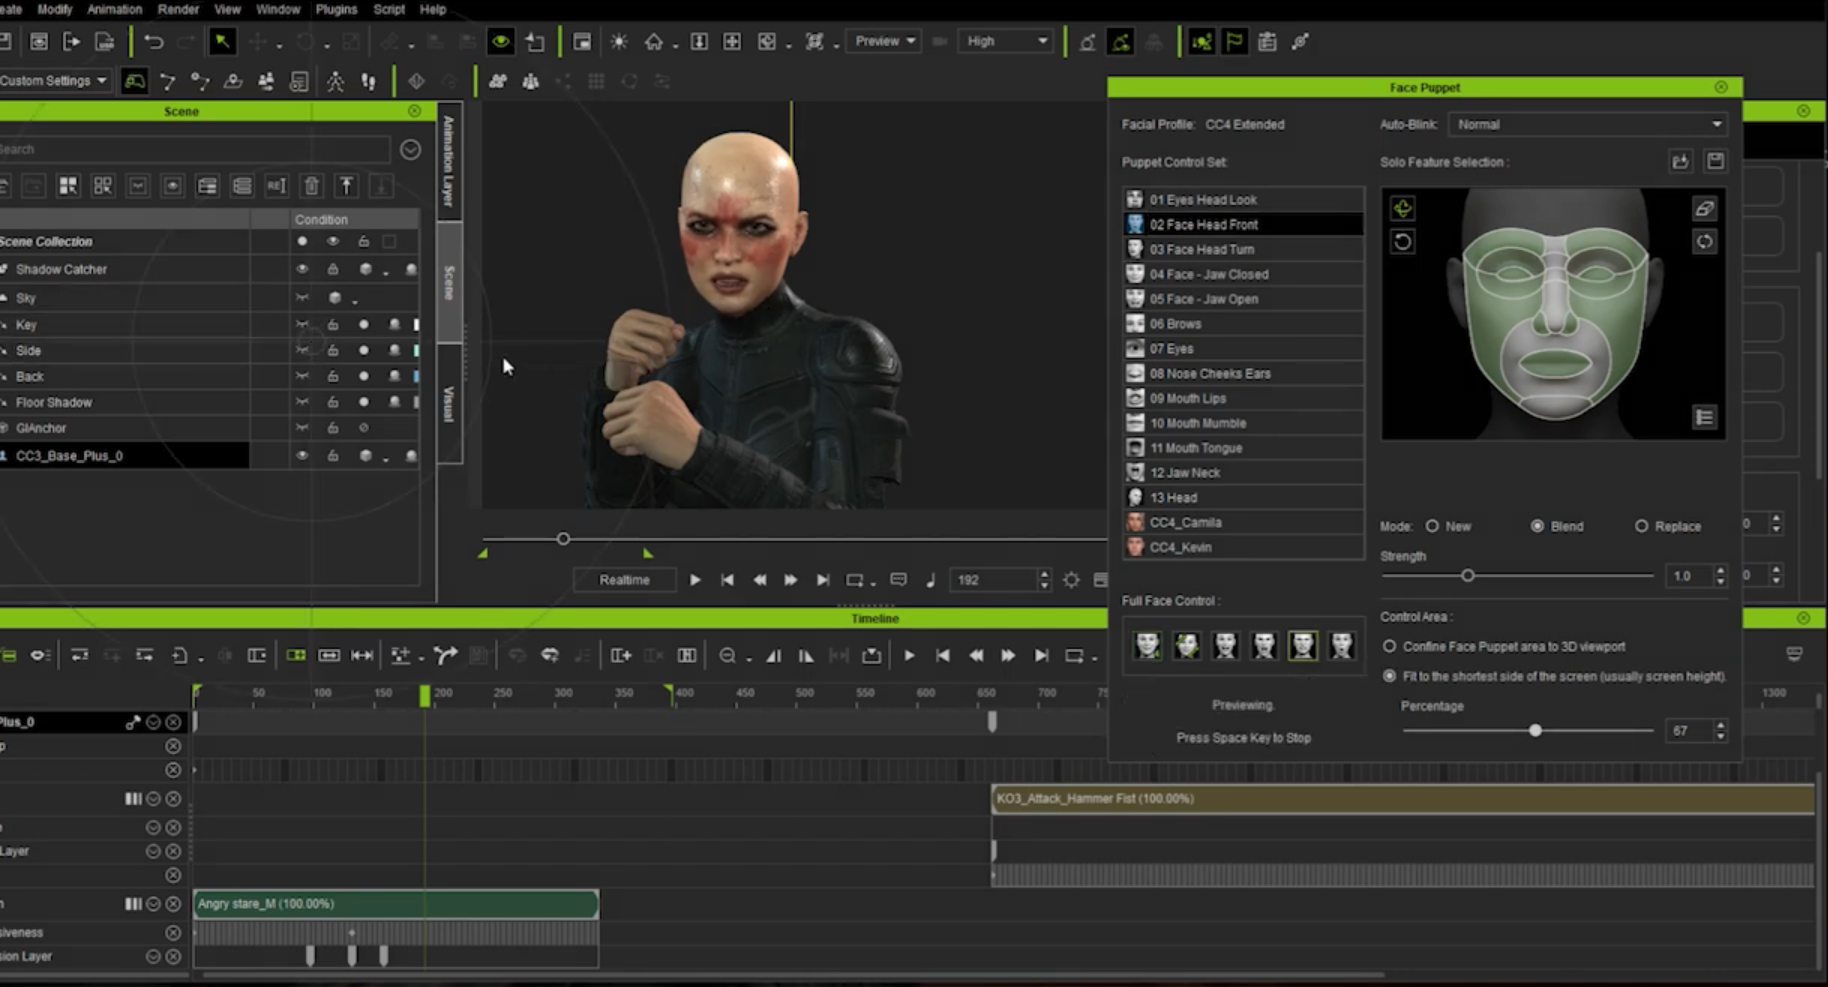Toggle visibility eye for Scene Collection
The image size is (1828, 987).
[x=333, y=241]
